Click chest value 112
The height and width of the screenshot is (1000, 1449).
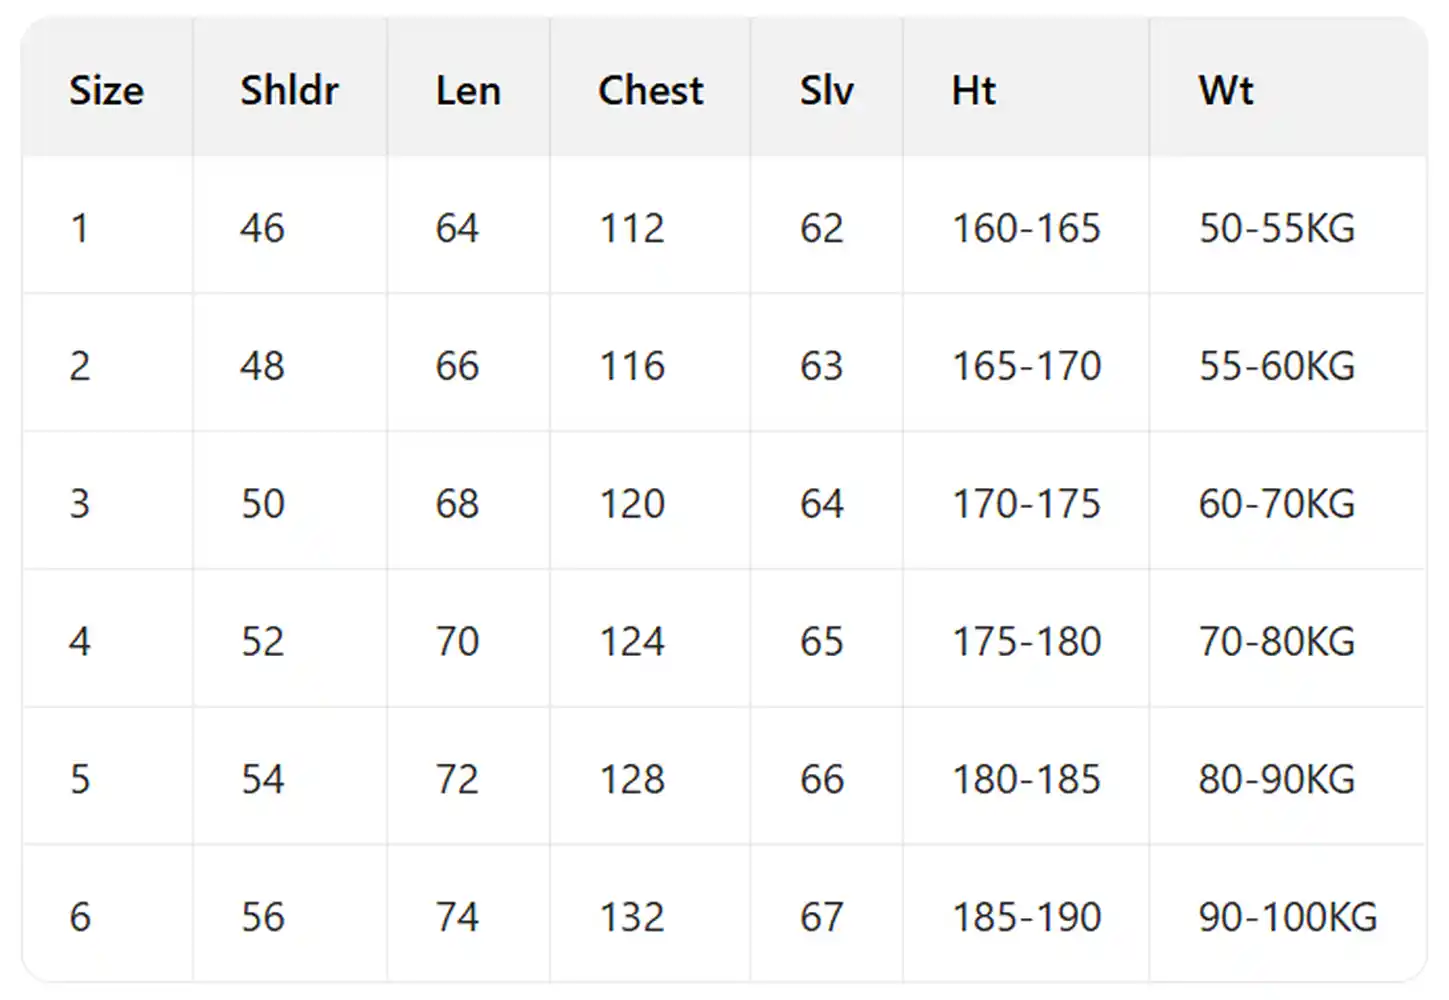(631, 229)
